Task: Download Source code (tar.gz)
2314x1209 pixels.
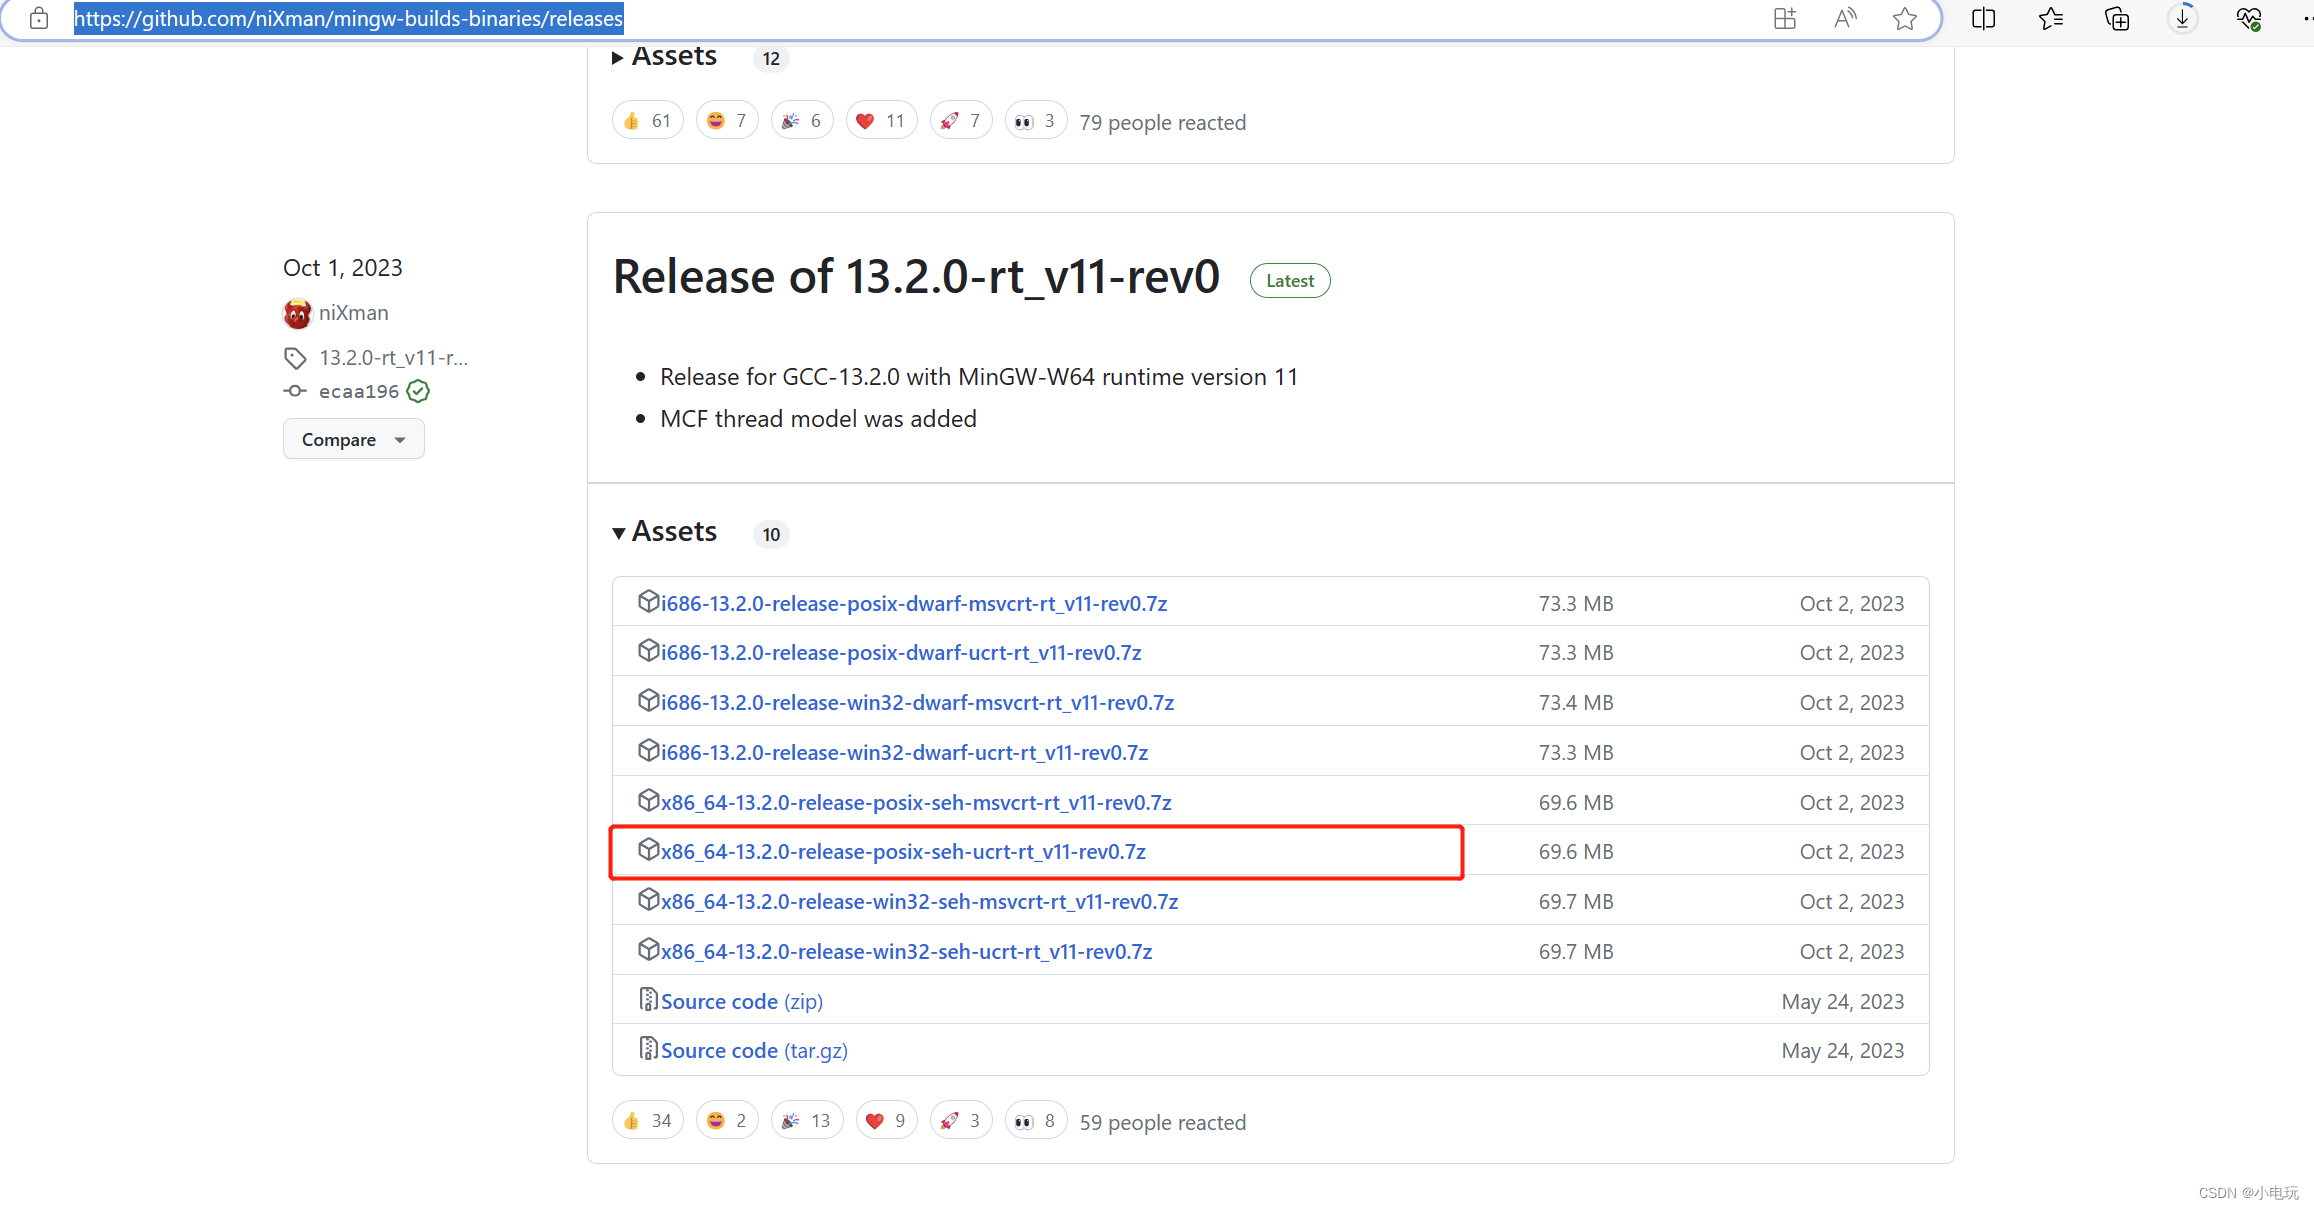Action: click(x=754, y=1051)
